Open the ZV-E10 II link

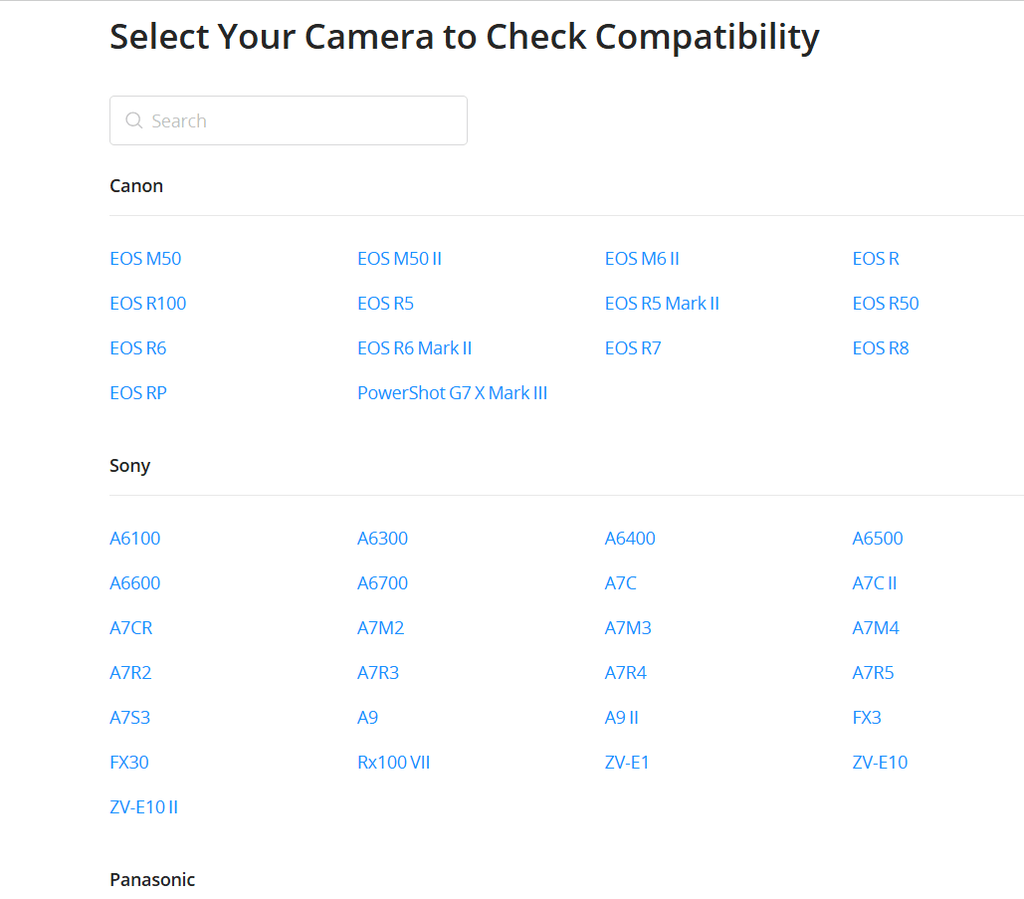tap(144, 808)
